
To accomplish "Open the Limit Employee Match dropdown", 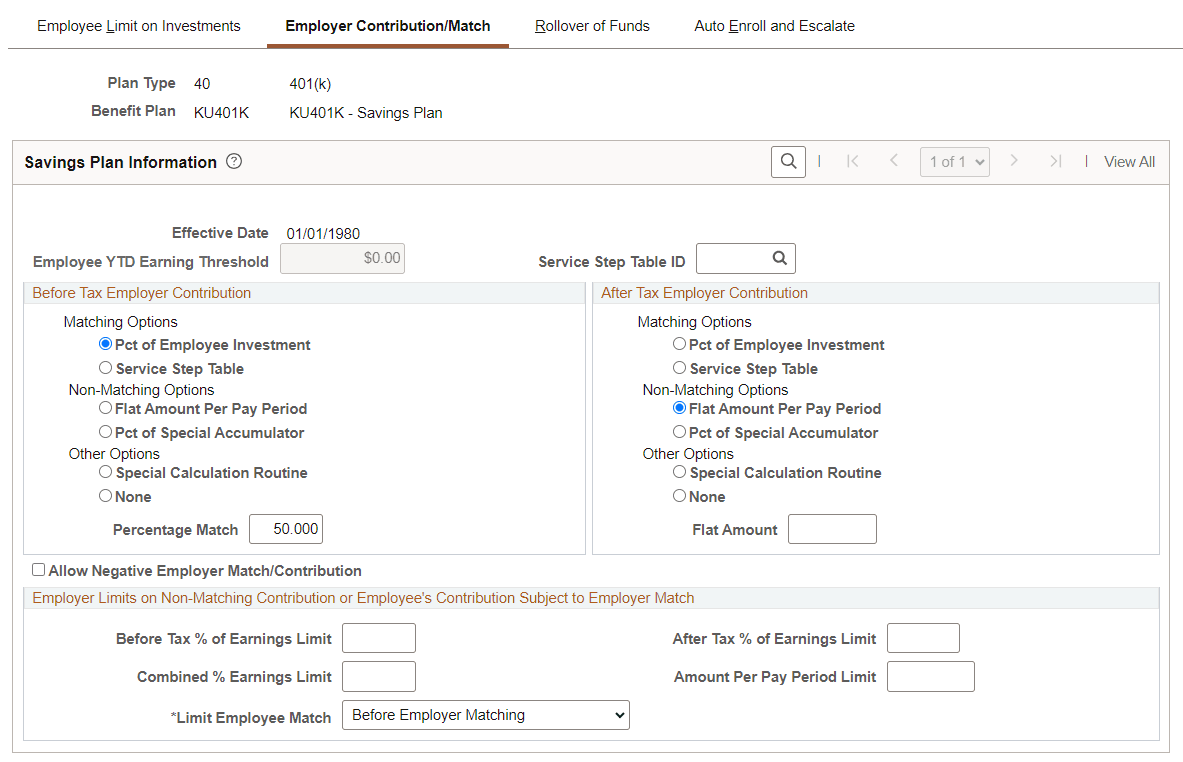I will pyautogui.click(x=486, y=715).
